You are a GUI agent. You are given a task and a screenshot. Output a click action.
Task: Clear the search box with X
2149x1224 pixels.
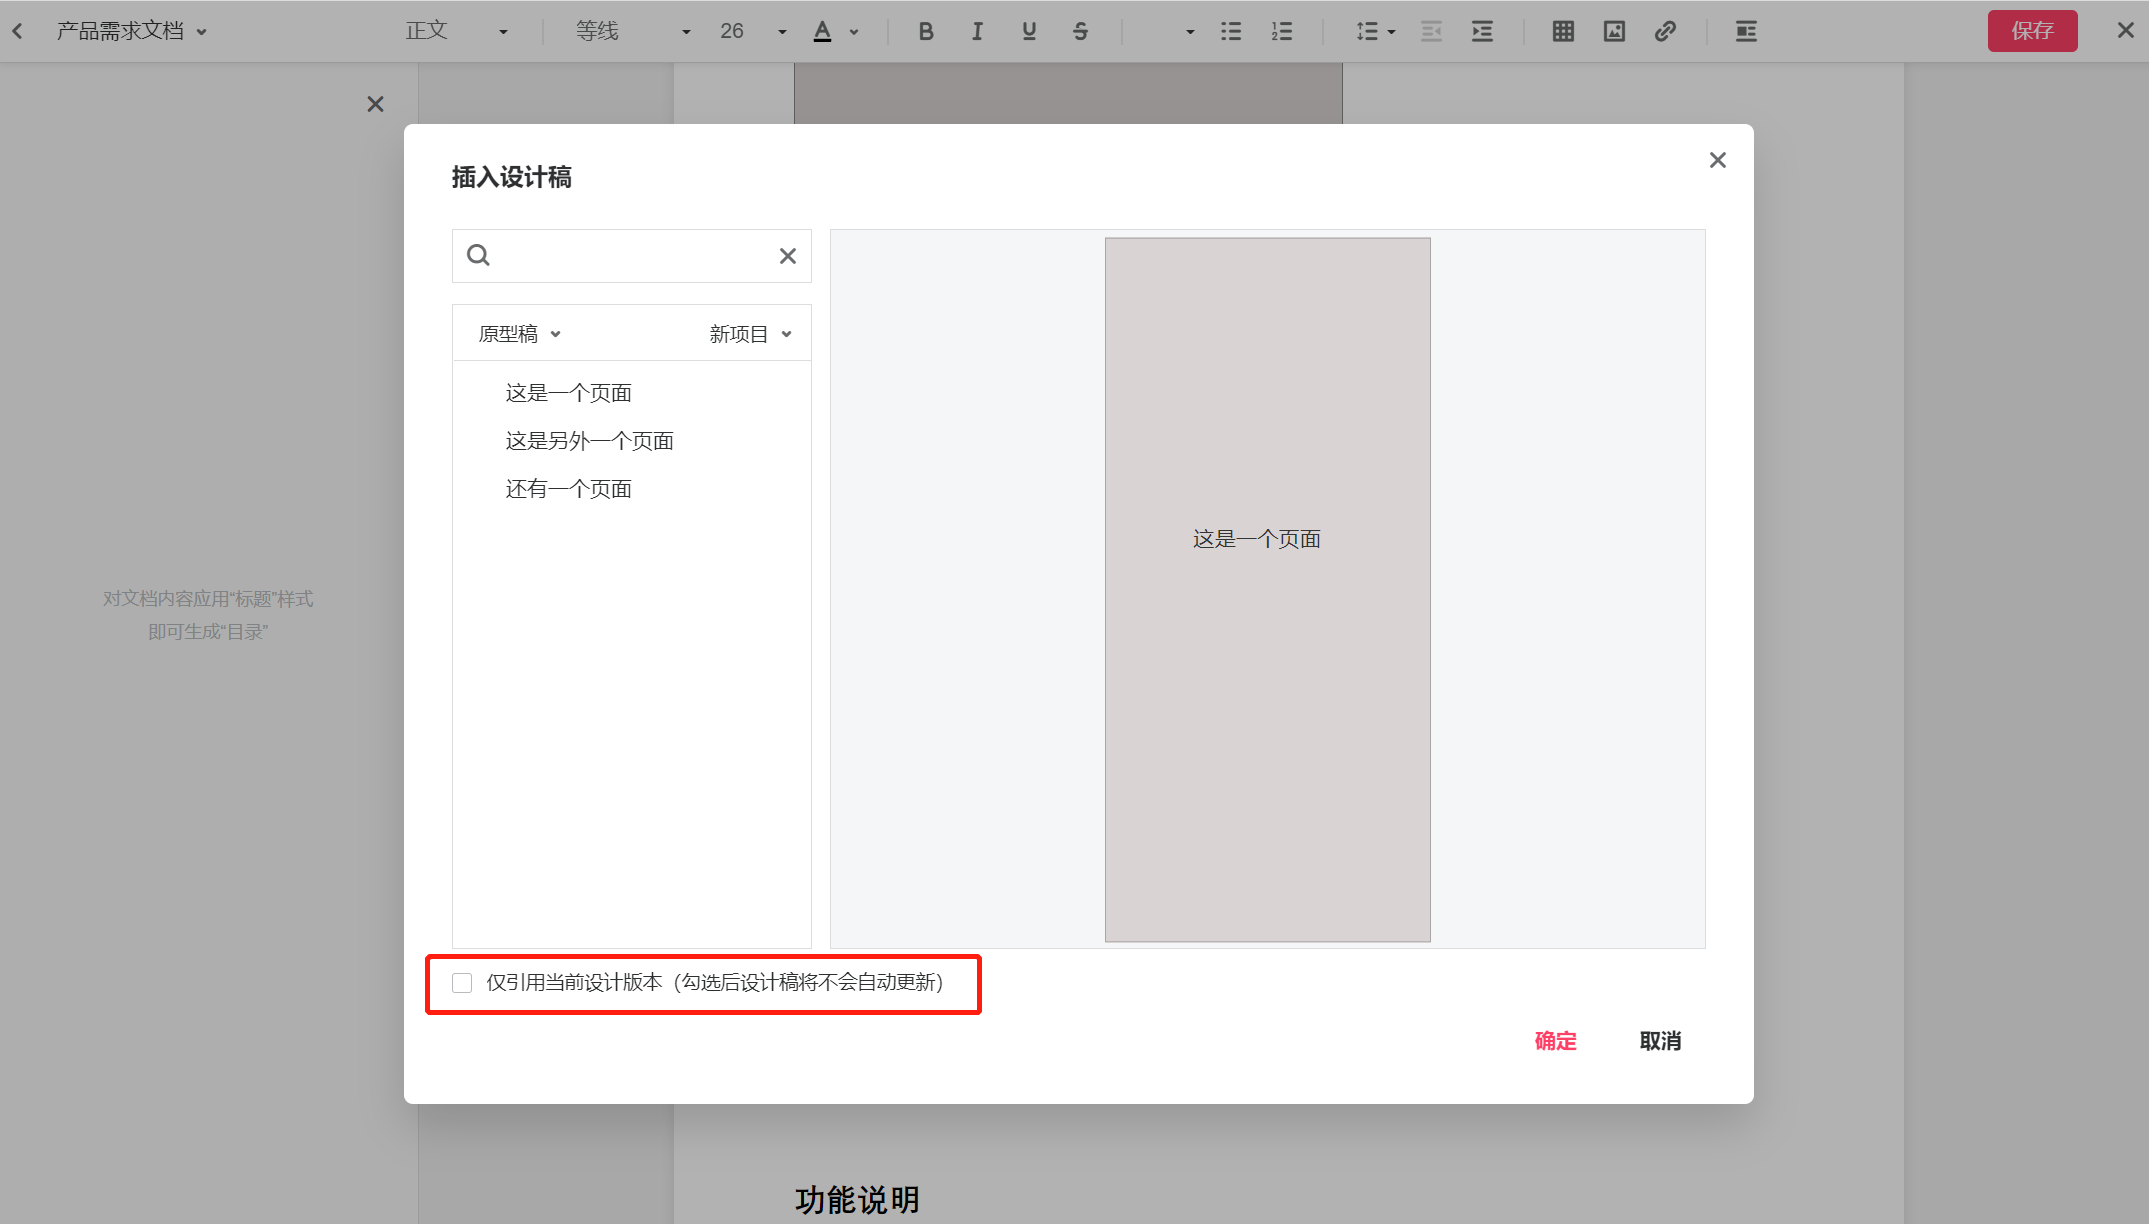click(788, 256)
